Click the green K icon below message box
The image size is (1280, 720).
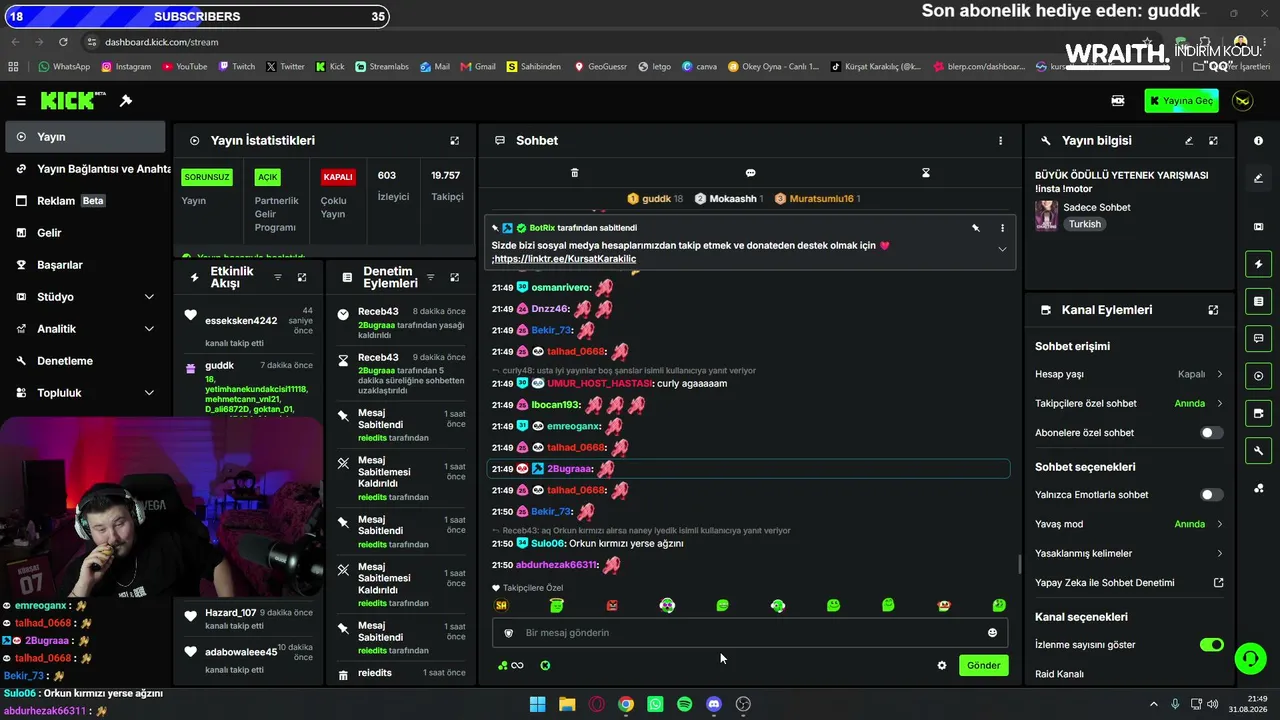click(x=545, y=665)
